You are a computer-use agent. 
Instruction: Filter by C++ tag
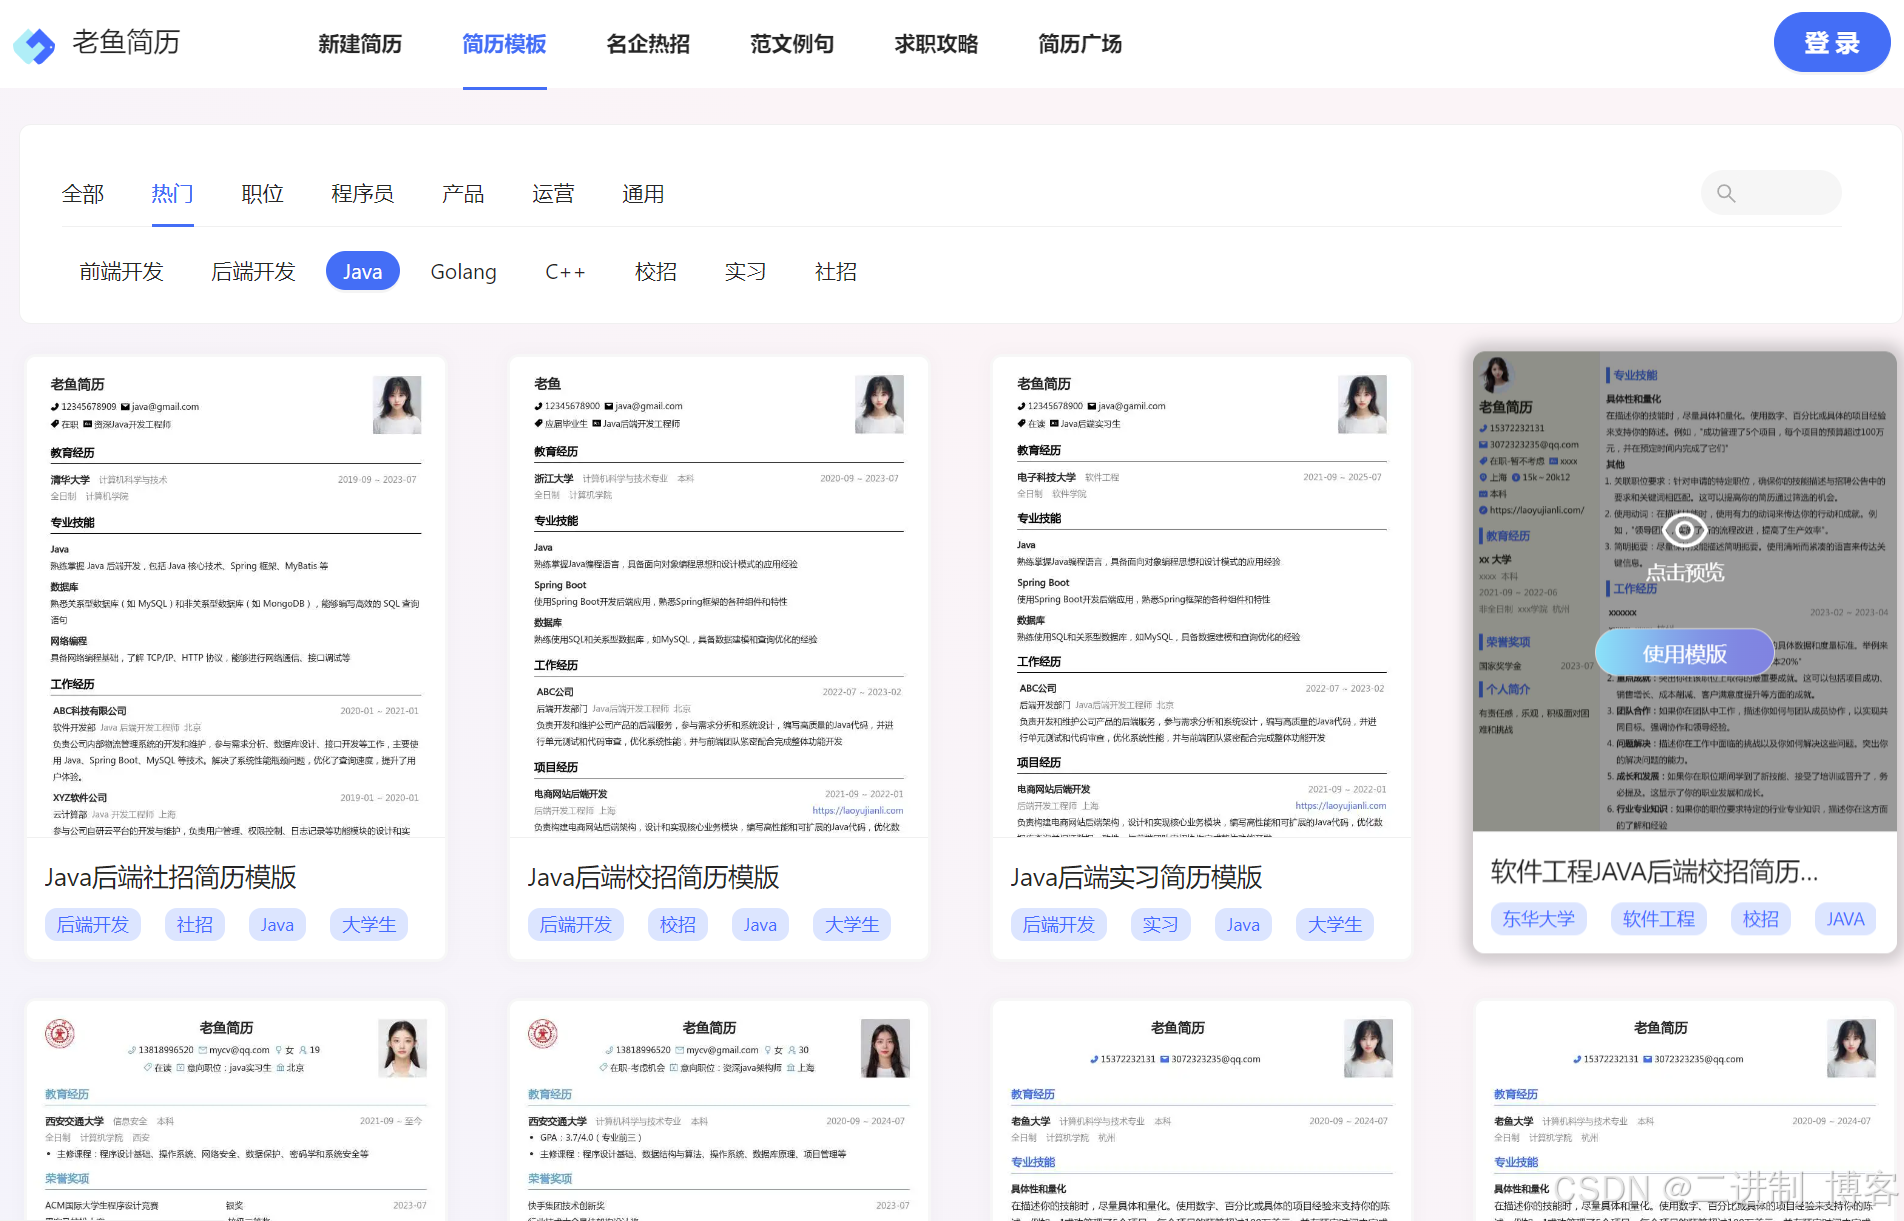pos(565,272)
